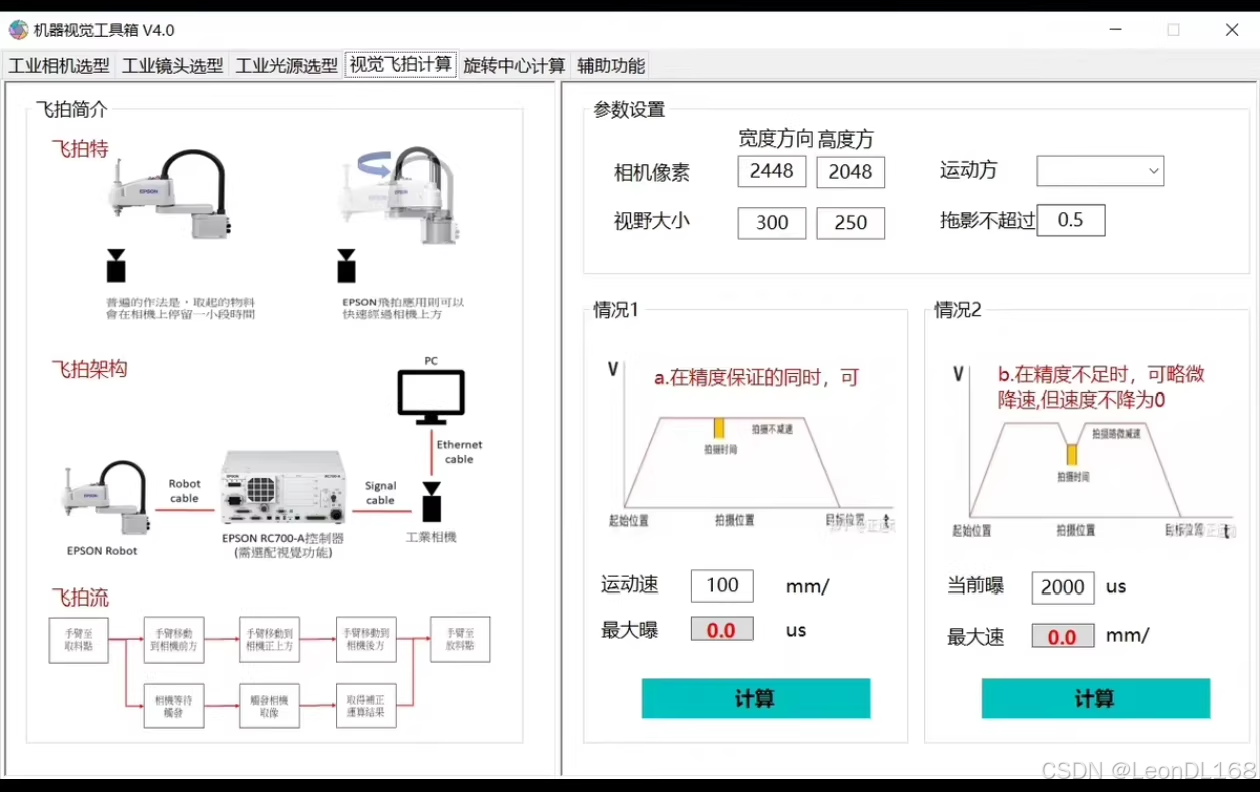Click the 计算 button under 情况1
This screenshot has width=1260, height=792.
[x=755, y=699]
